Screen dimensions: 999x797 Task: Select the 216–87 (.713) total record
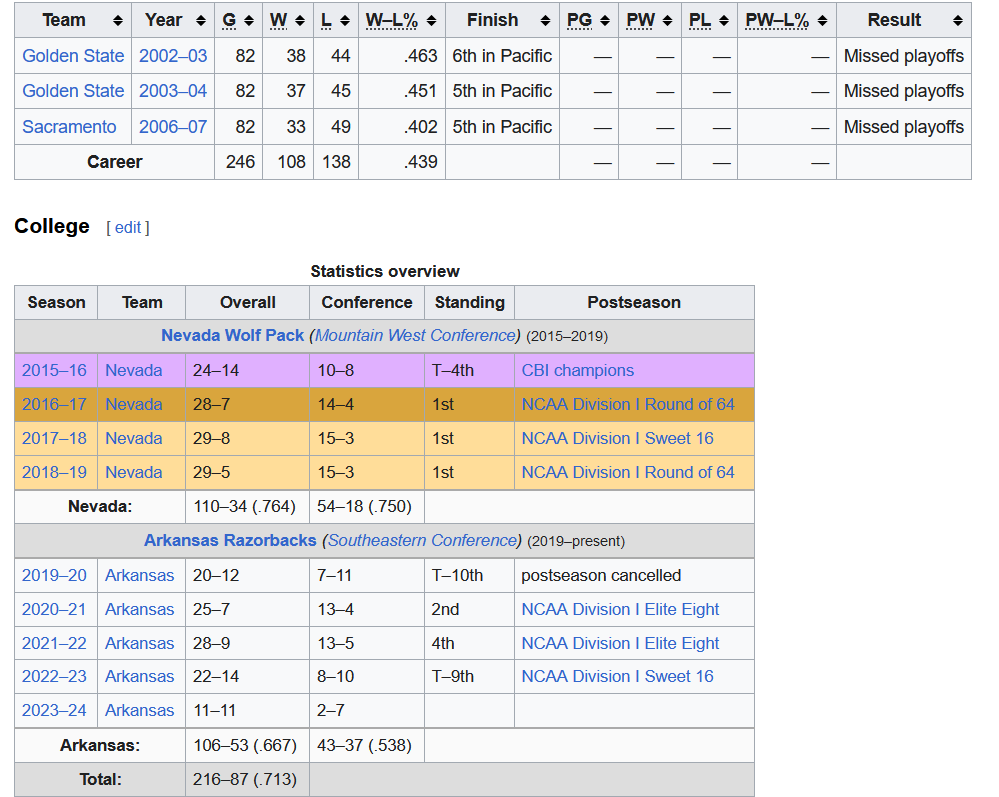click(x=247, y=779)
